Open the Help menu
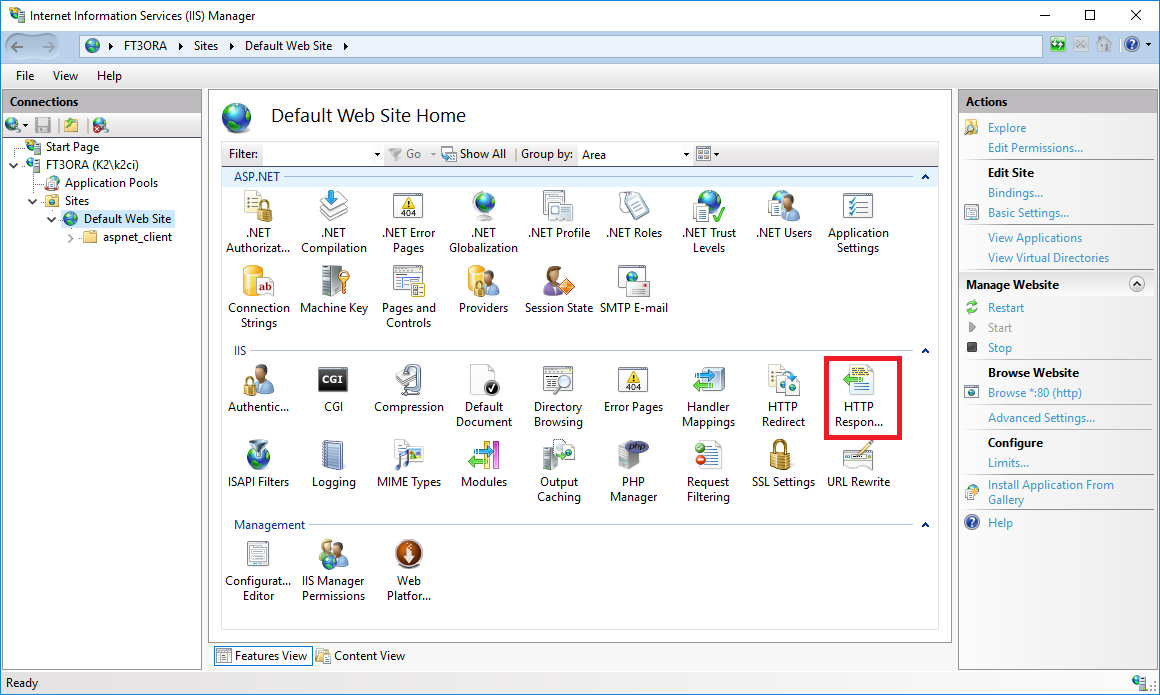 click(109, 75)
